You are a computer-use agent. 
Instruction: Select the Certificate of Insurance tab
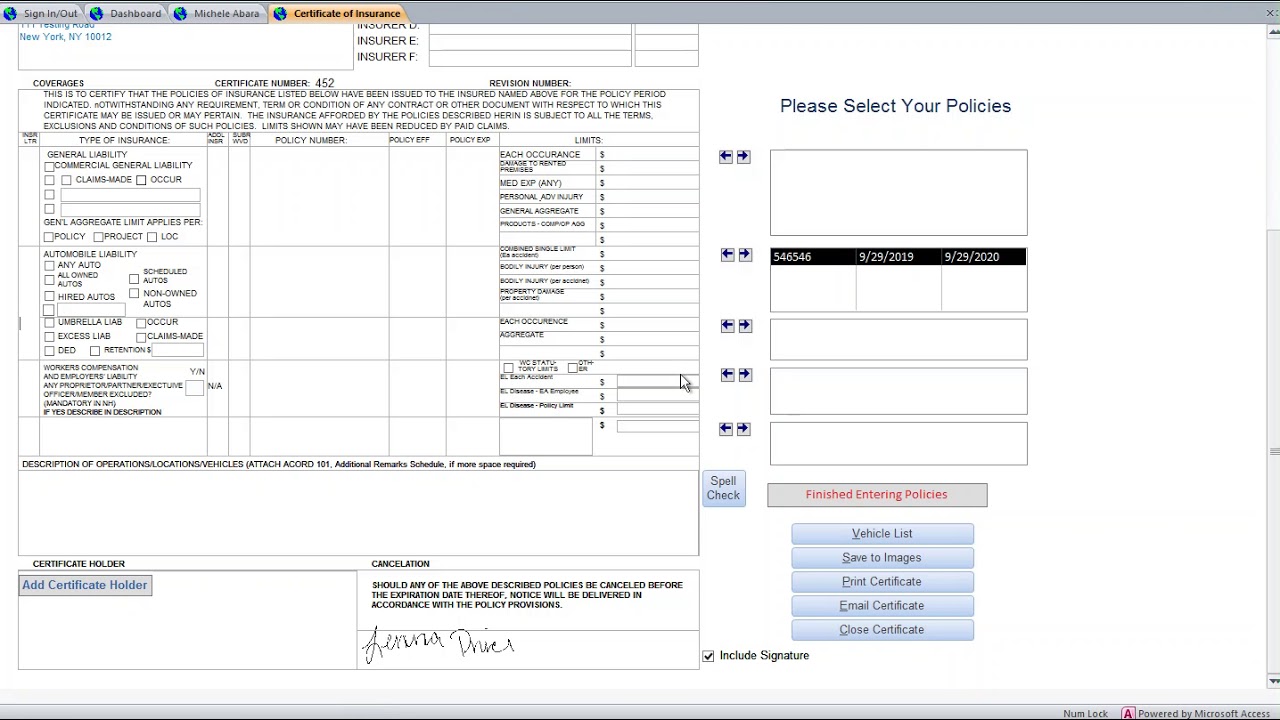(x=338, y=13)
